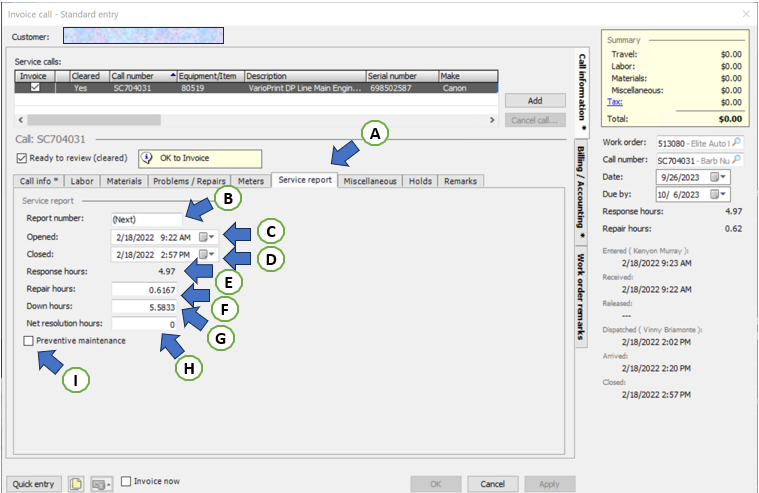This screenshot has width=759, height=493.
Task: Click the Call number lookup magnifier icon
Action: pos(736,159)
